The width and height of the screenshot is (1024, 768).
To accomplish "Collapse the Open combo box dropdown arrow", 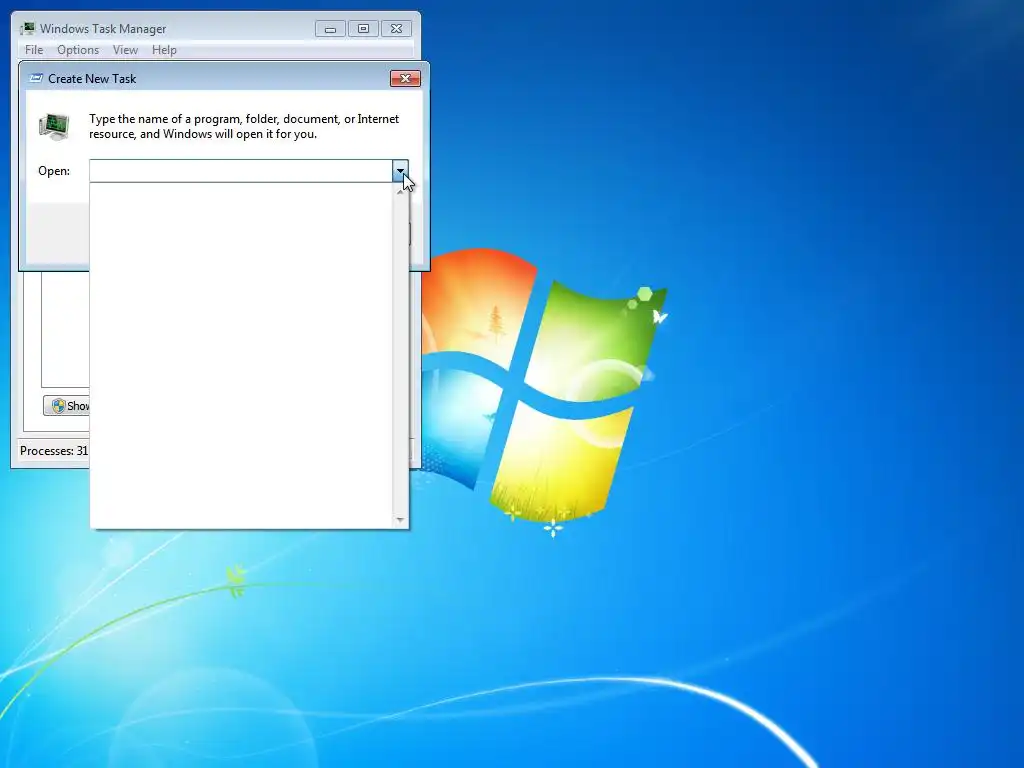I will [x=400, y=171].
